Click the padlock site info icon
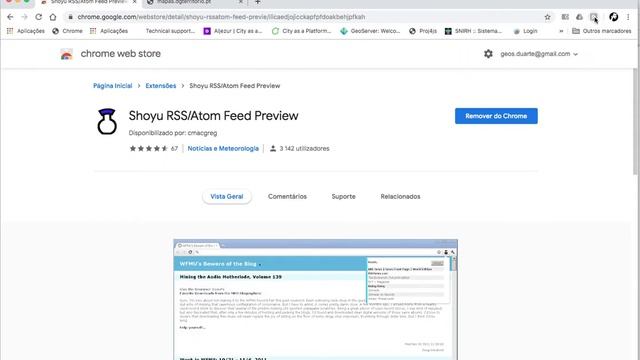The width and height of the screenshot is (640, 360). (x=70, y=17)
